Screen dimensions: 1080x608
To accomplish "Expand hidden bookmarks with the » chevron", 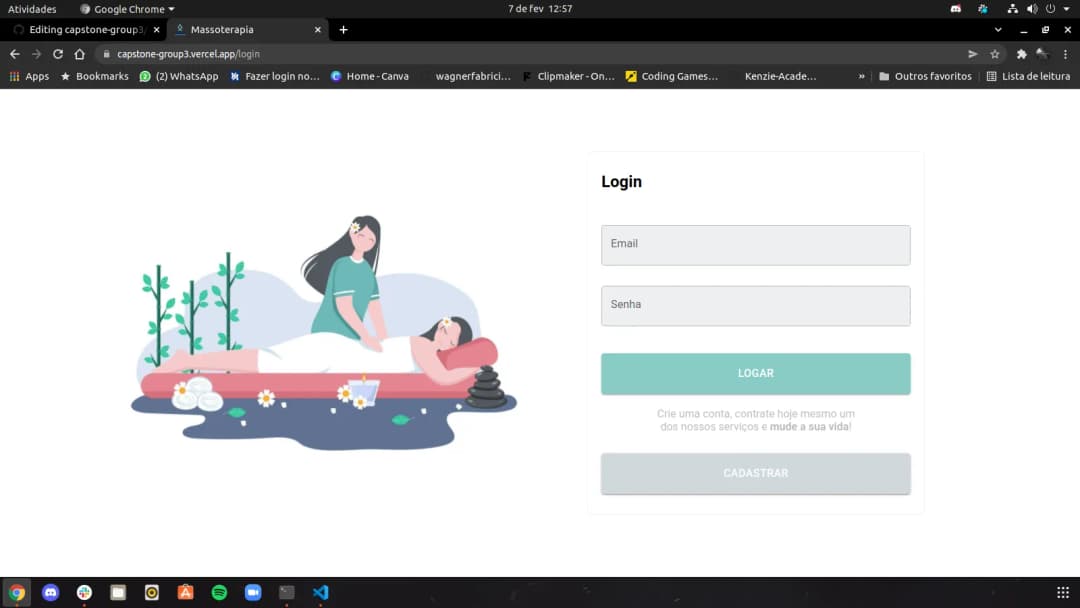I will click(860, 75).
